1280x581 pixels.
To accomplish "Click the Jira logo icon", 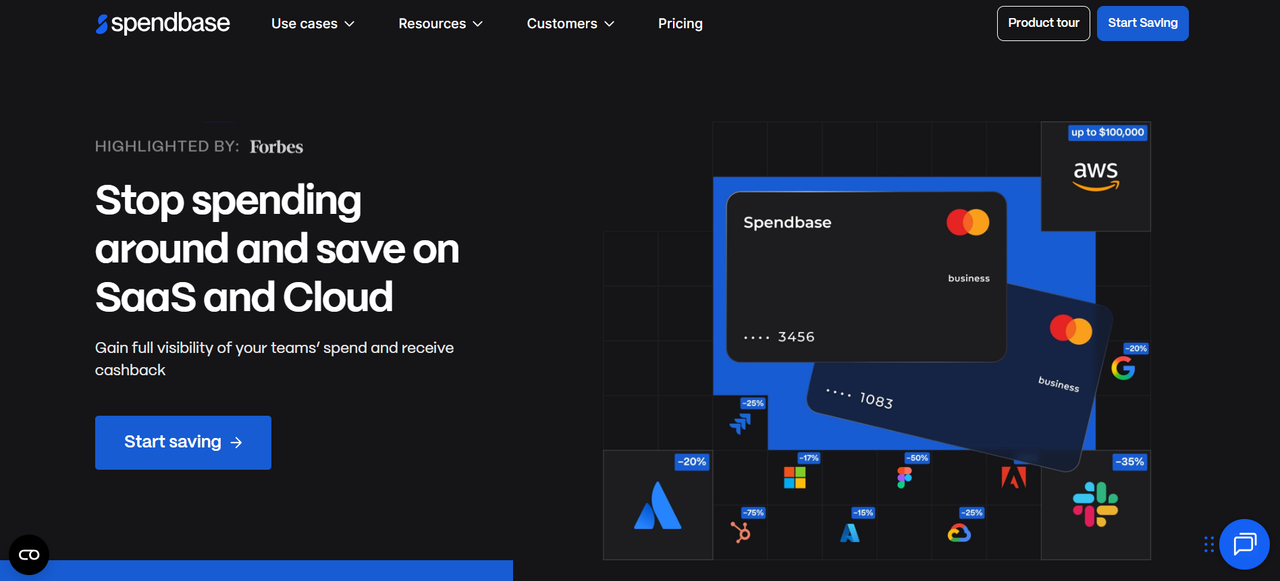I will point(740,423).
